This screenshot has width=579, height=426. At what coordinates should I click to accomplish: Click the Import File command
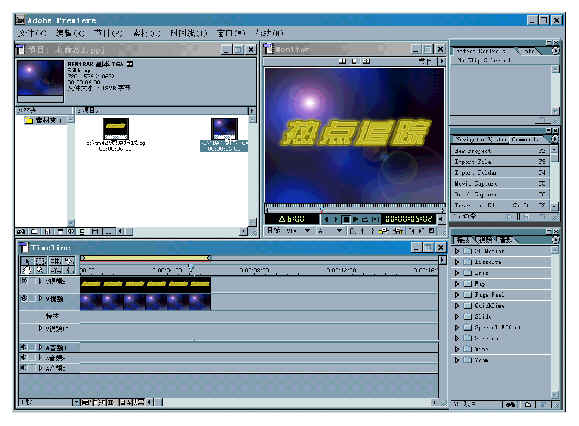pyautogui.click(x=500, y=161)
